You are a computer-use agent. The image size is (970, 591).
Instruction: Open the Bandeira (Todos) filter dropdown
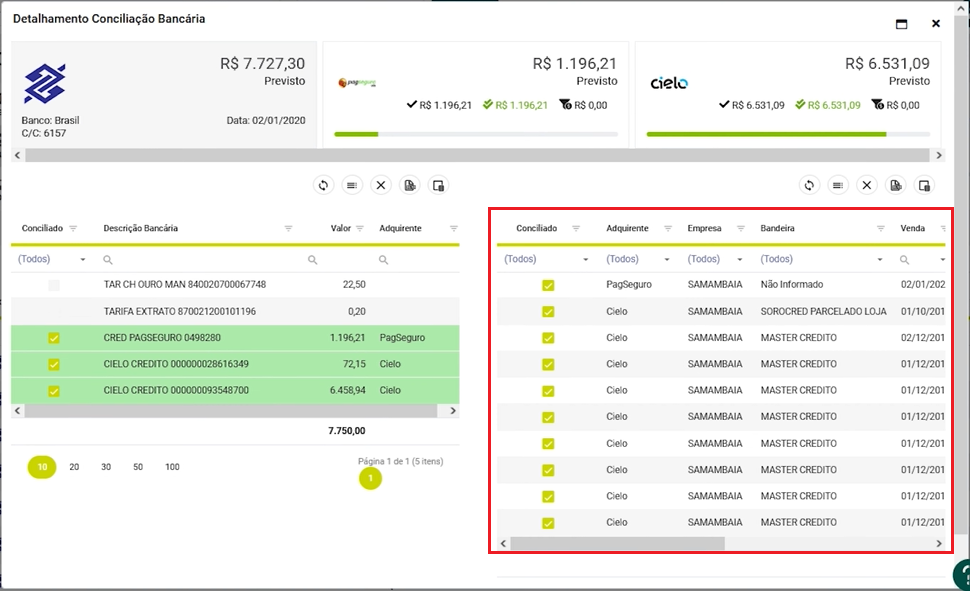(x=880, y=259)
